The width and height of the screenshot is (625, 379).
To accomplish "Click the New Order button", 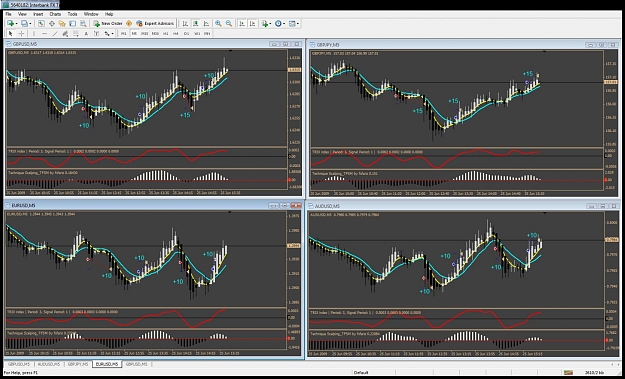I will [x=108, y=24].
